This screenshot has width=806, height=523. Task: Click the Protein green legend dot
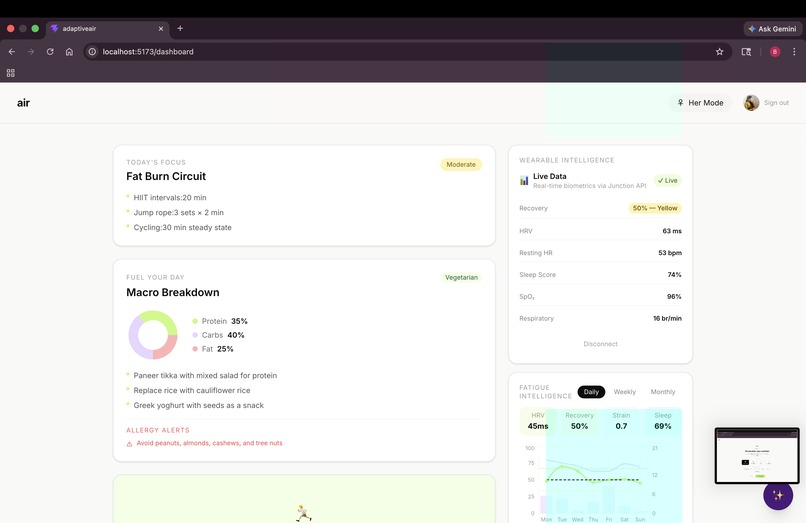(x=195, y=321)
